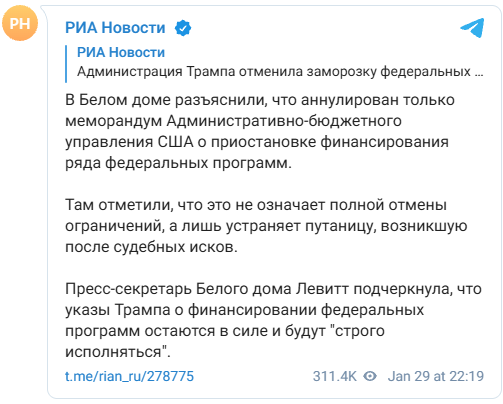Click the word США in the message
Image resolution: width=503 pixels, height=404 pixels.
pyautogui.click(x=175, y=142)
